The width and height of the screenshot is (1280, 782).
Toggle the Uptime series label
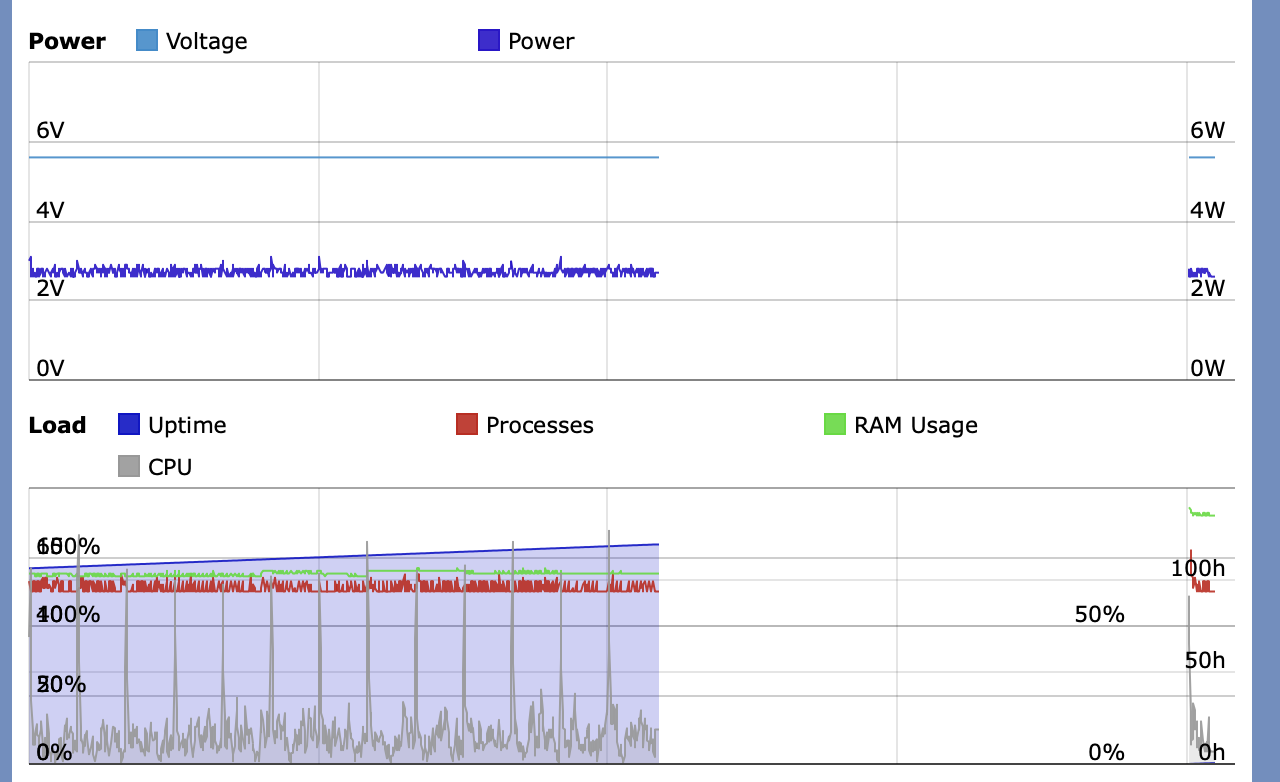click(x=187, y=425)
